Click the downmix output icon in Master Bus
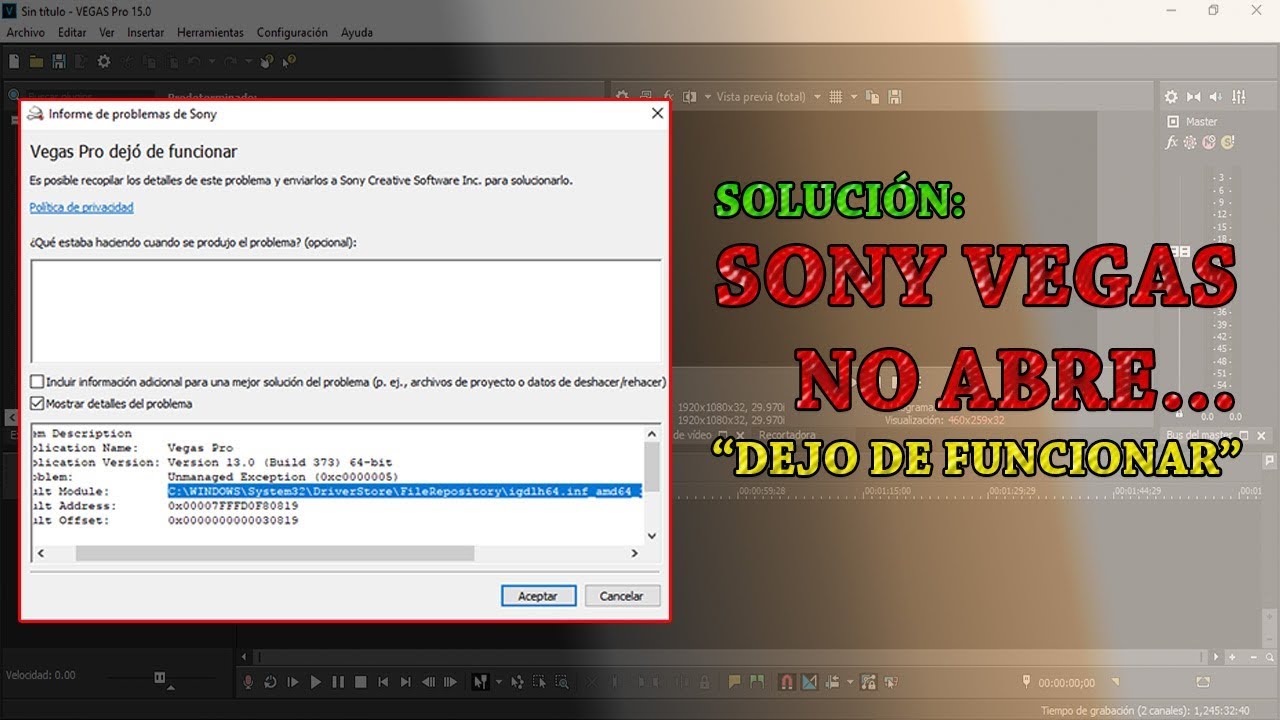1280x720 pixels. point(1193,97)
